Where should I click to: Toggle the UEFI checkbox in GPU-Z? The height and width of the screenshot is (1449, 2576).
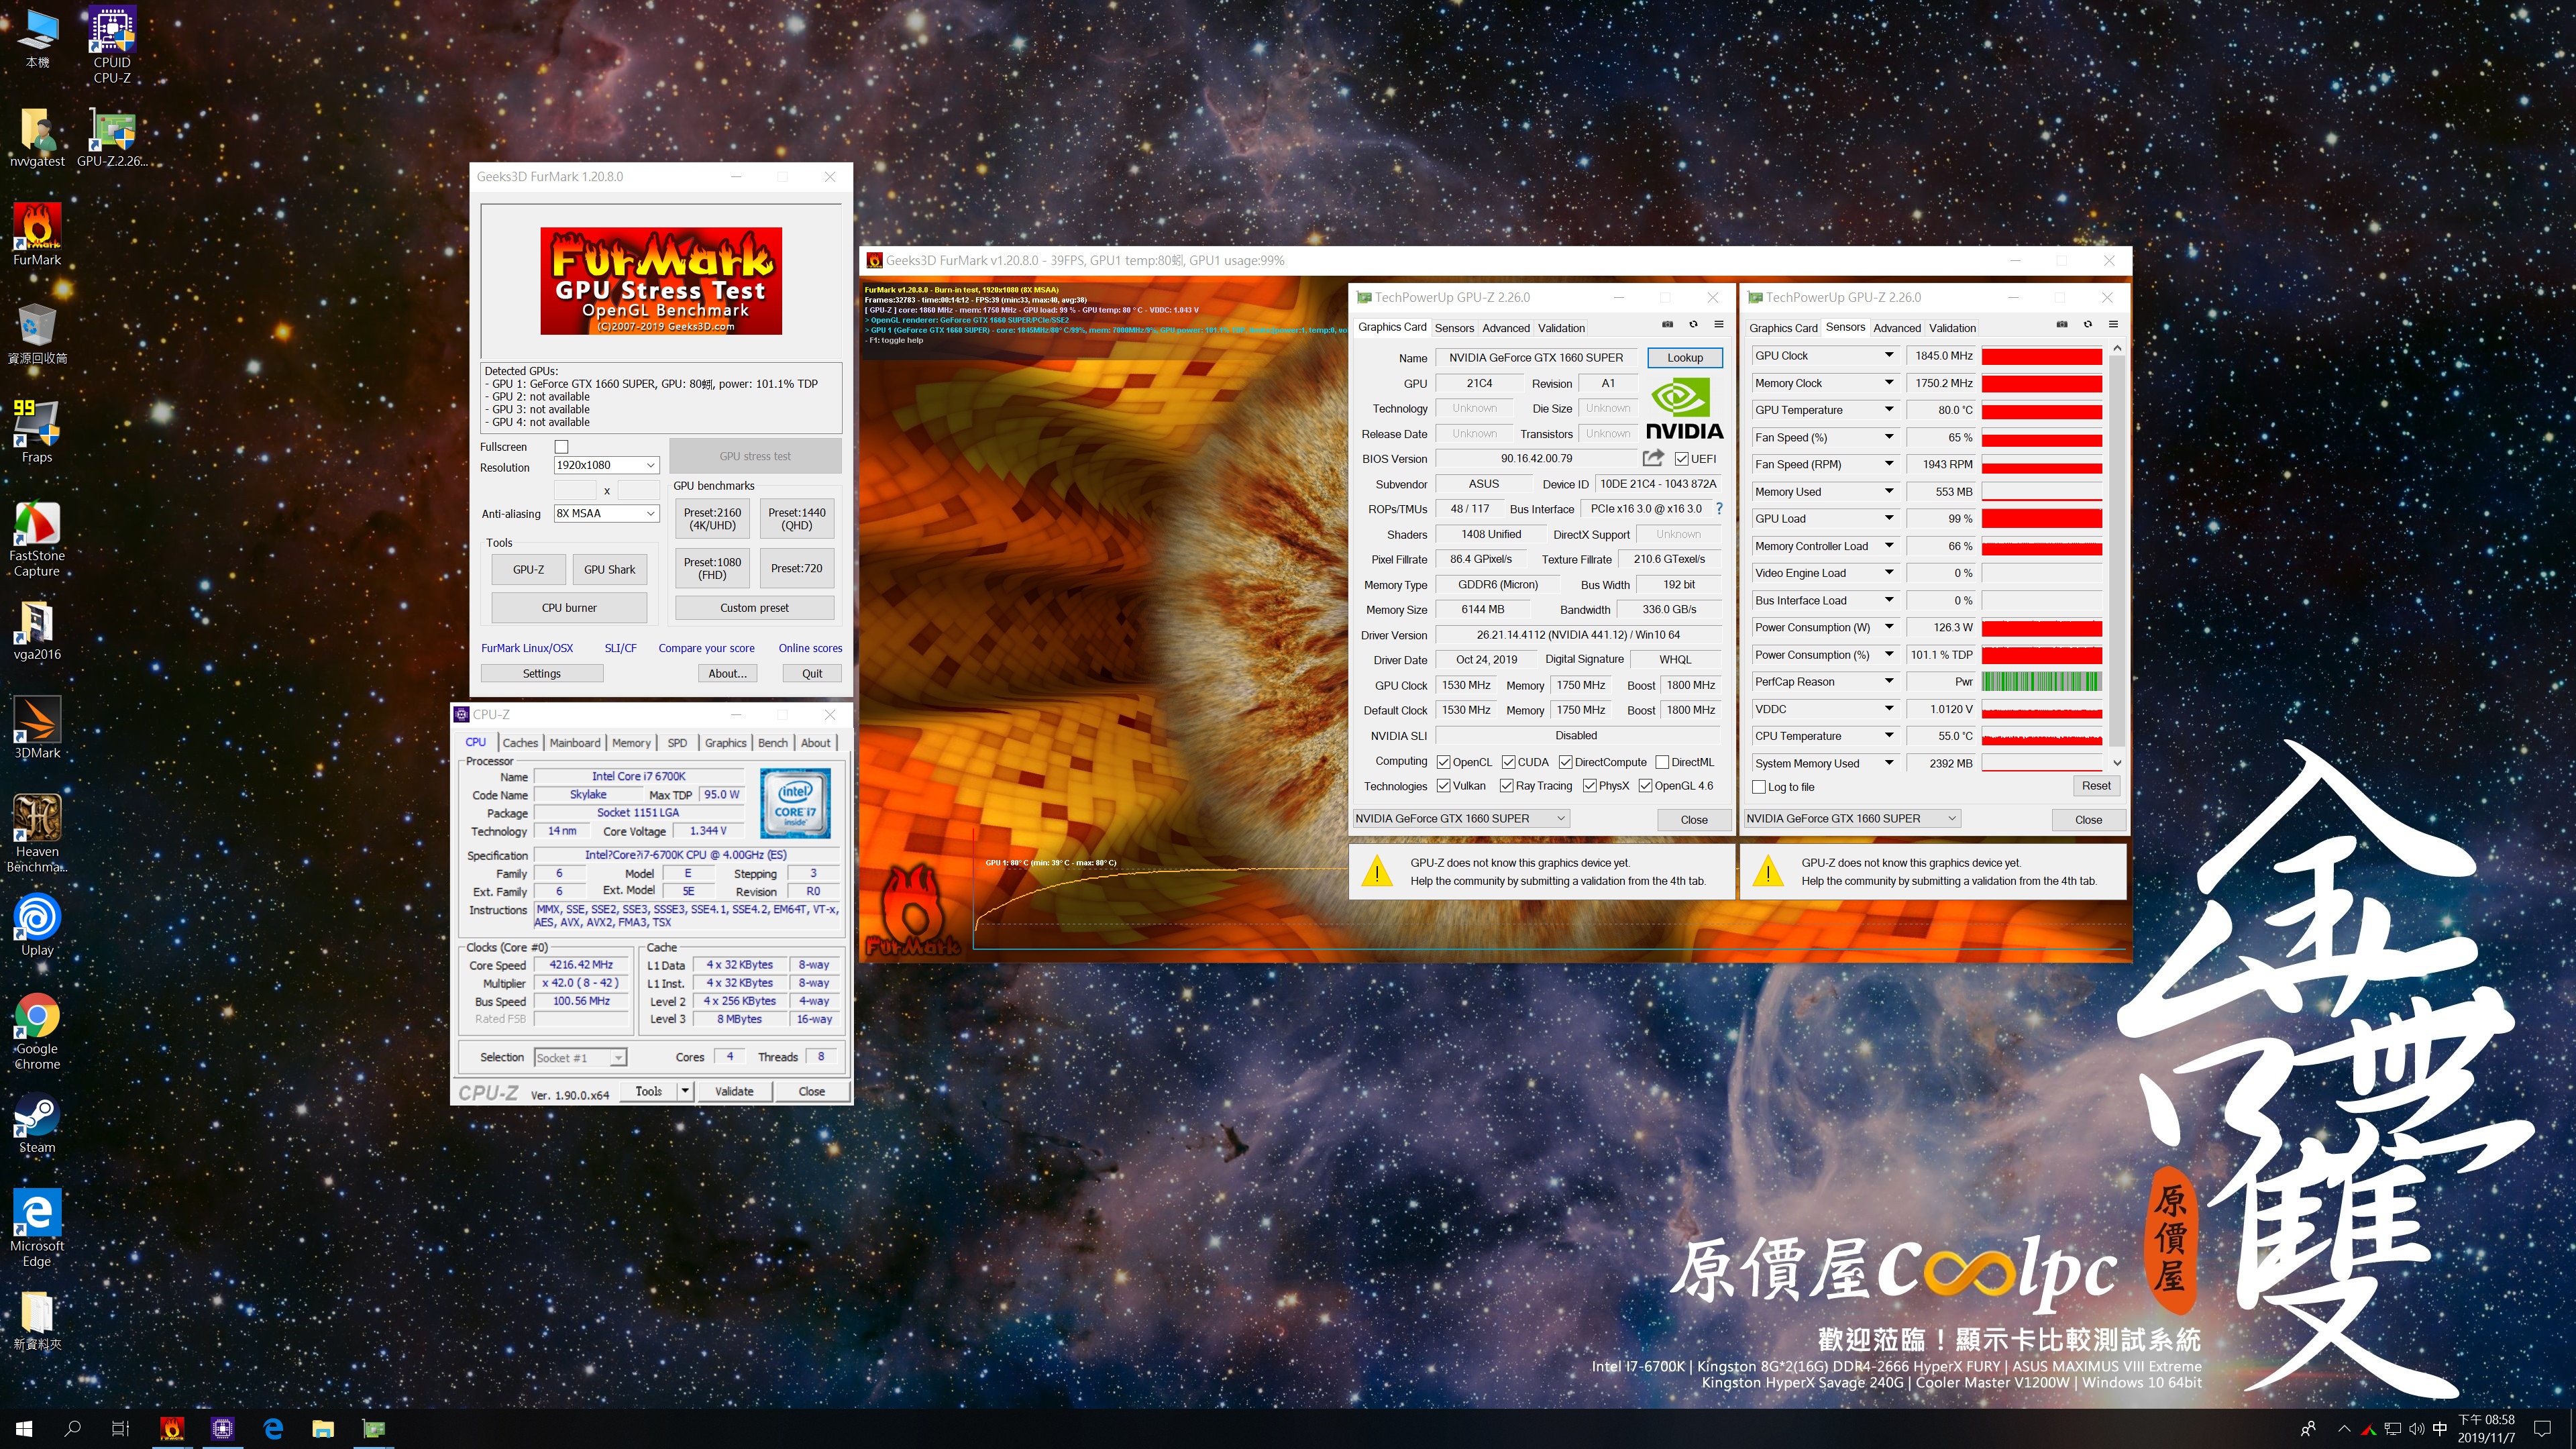point(1682,459)
